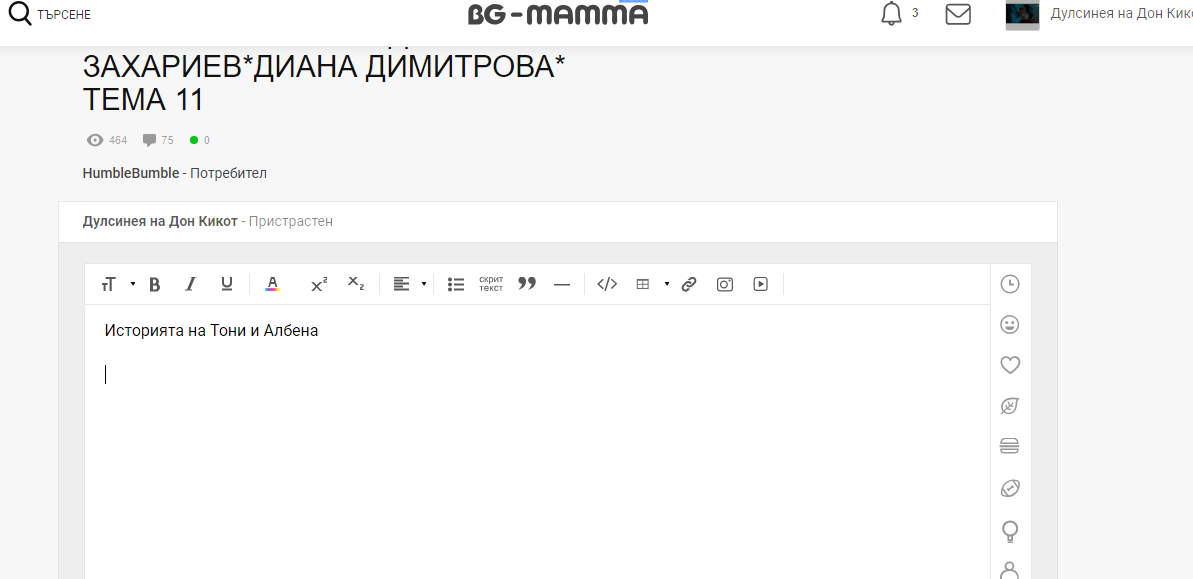Apply superscript formatting

pos(319,284)
